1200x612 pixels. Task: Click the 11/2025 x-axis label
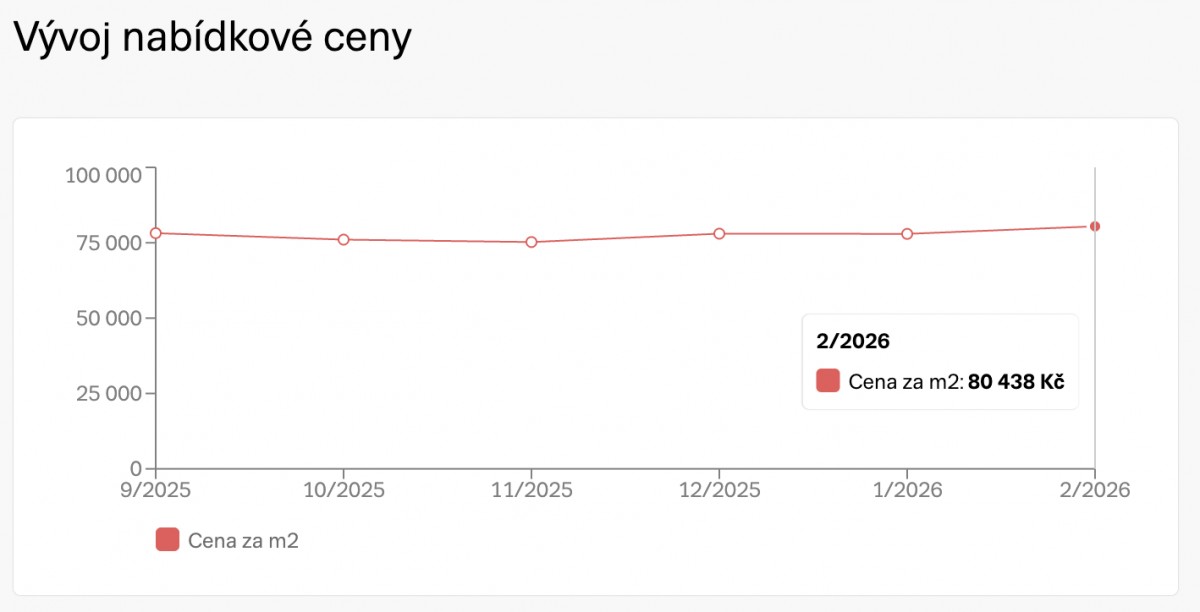pos(531,490)
